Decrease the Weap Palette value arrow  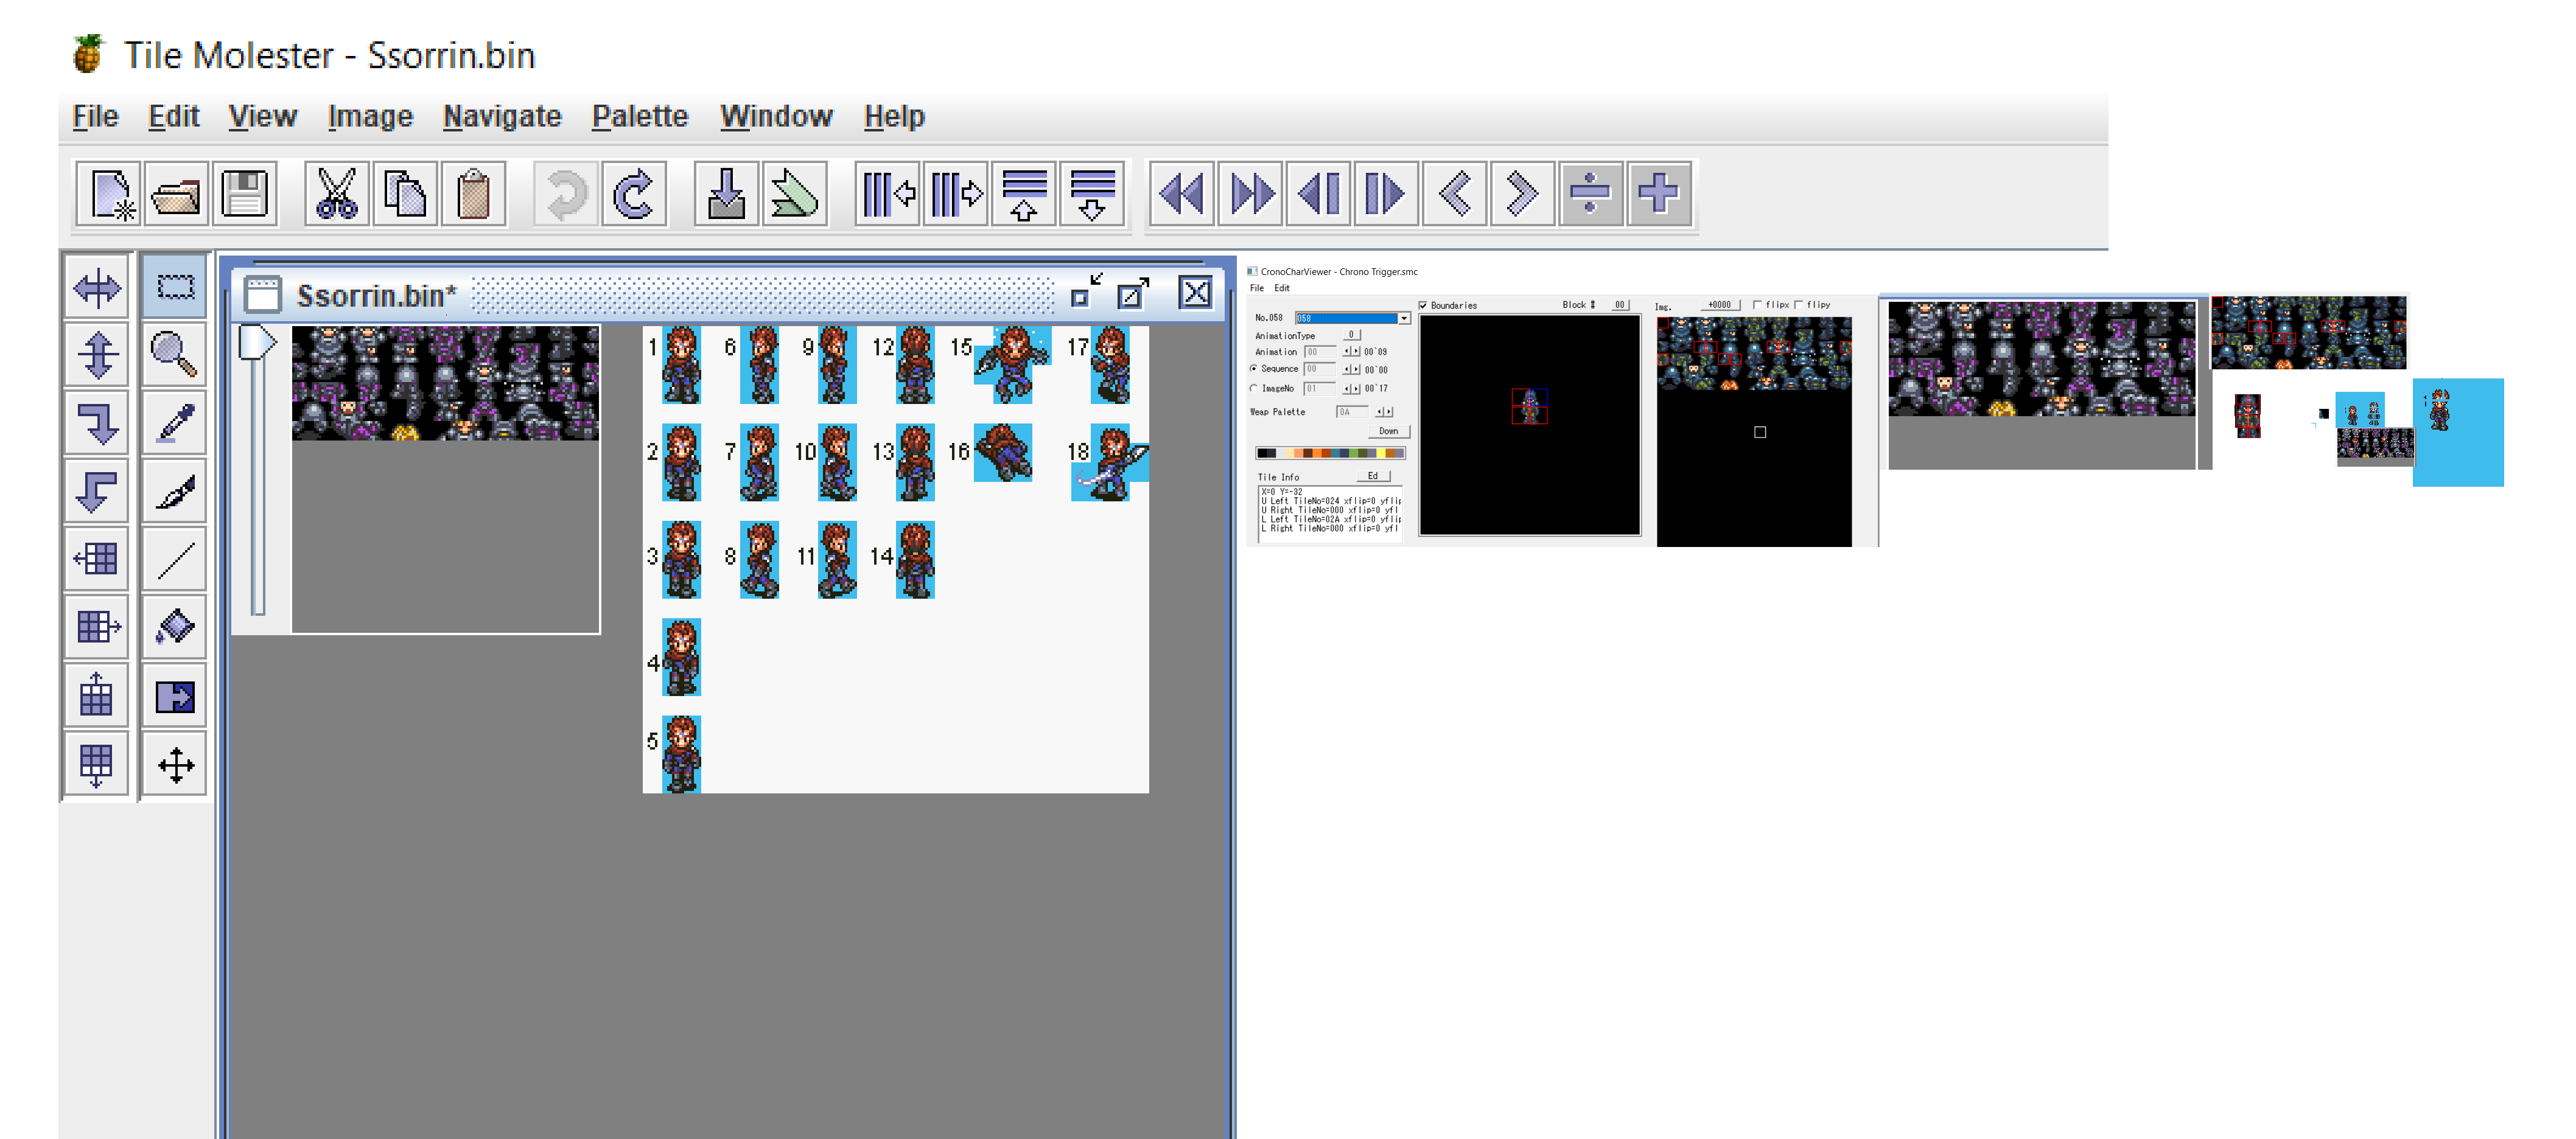click(1380, 412)
